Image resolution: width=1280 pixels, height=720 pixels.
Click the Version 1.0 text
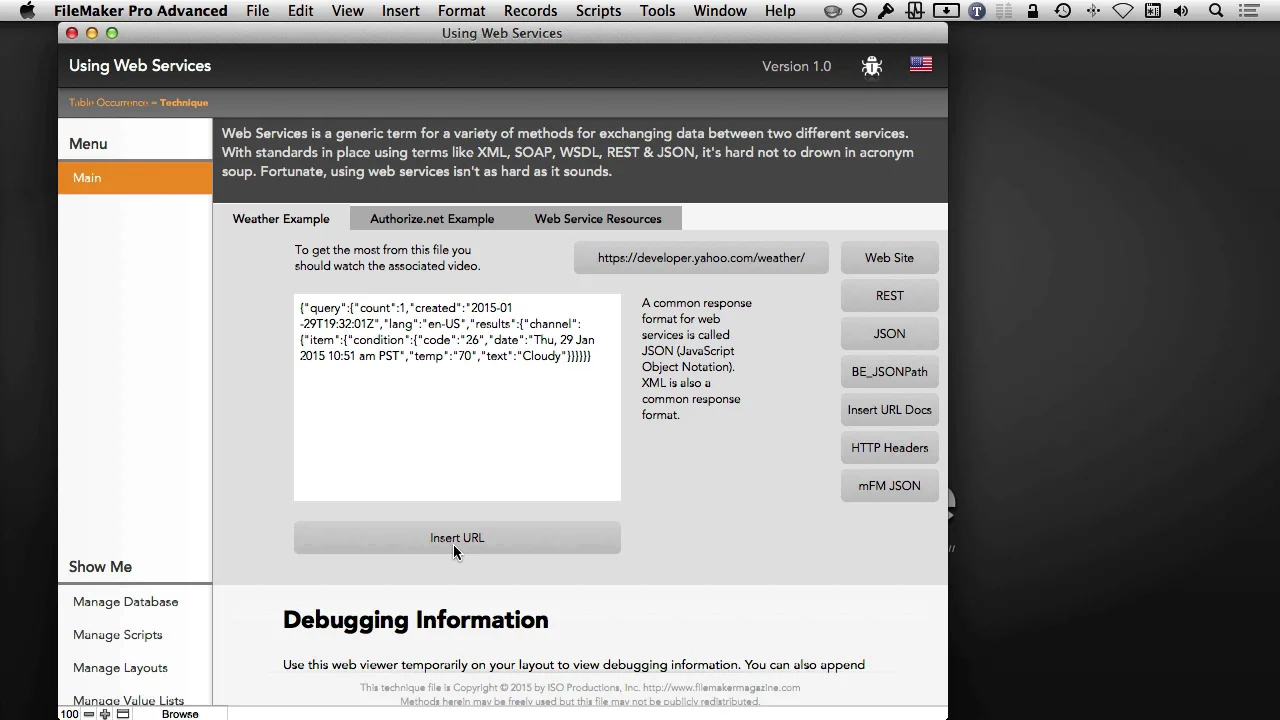coord(796,66)
